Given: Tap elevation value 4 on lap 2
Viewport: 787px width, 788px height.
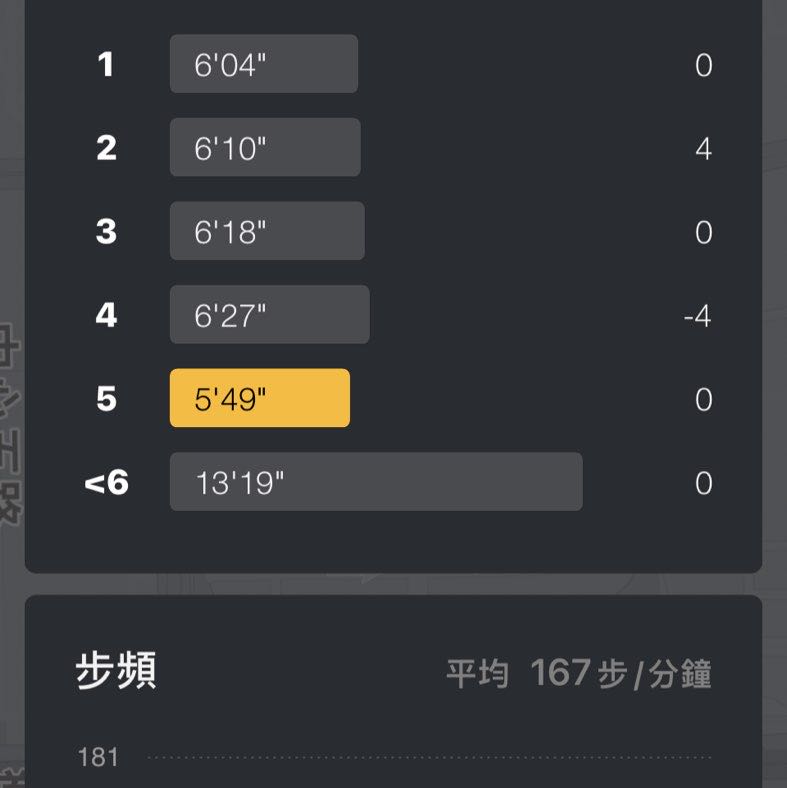Looking at the screenshot, I should coord(703,149).
